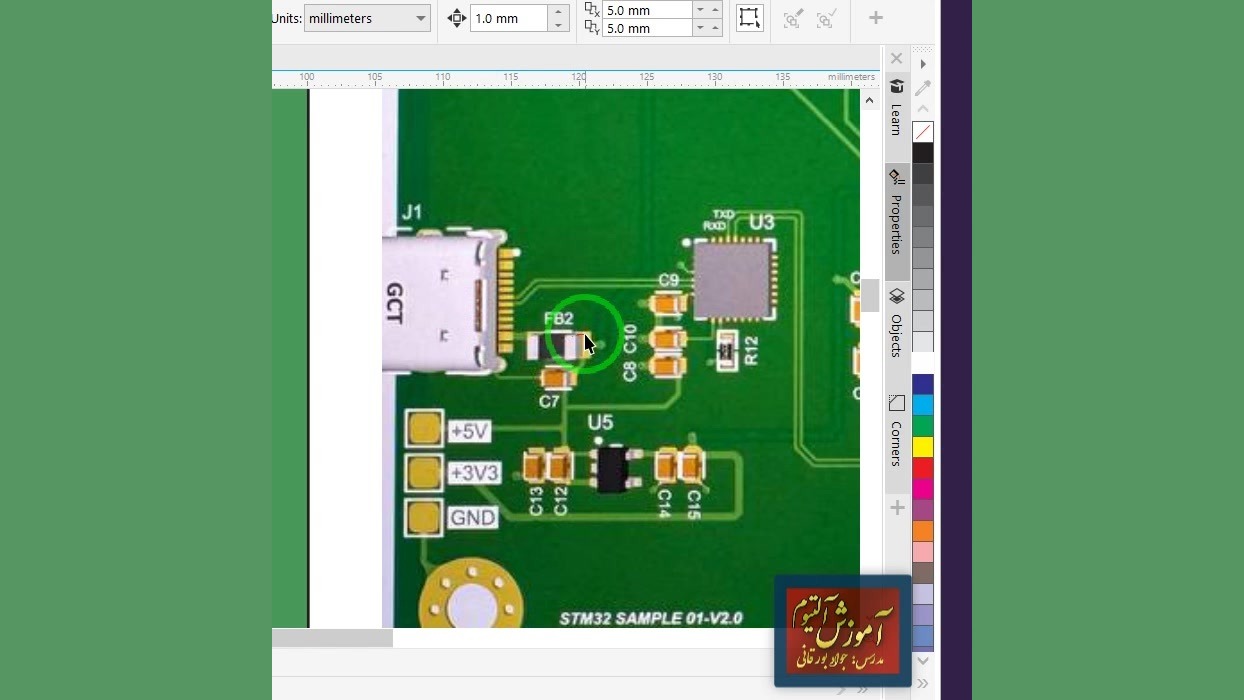The width and height of the screenshot is (1244, 700).
Task: Click the horizontal duplicate distance field
Action: click(x=648, y=10)
